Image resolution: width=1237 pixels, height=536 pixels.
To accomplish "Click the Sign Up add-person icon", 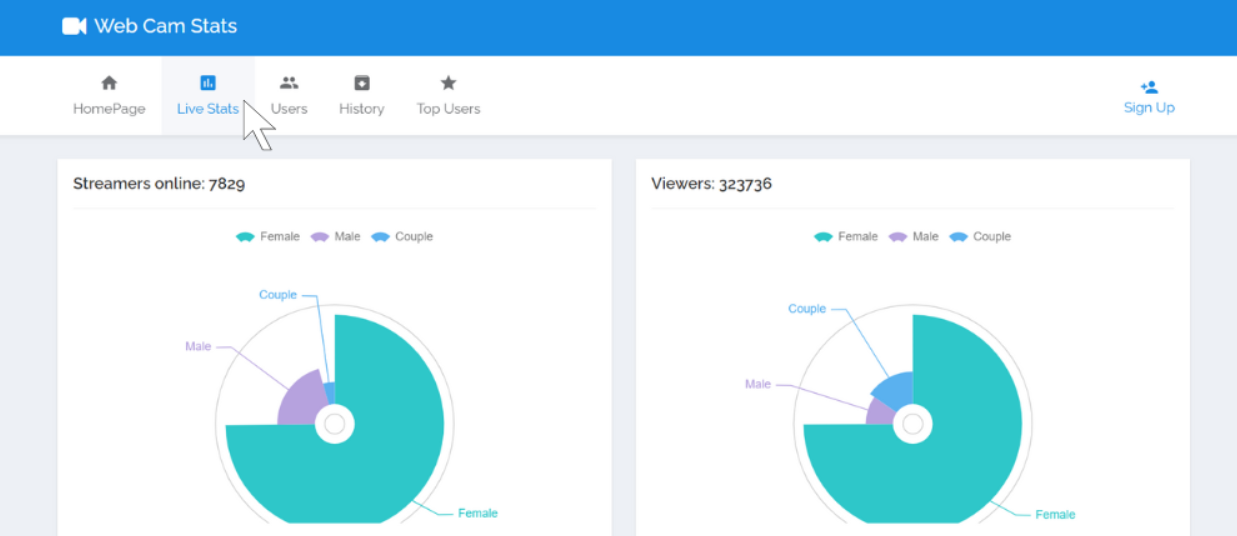I will (x=1149, y=87).
